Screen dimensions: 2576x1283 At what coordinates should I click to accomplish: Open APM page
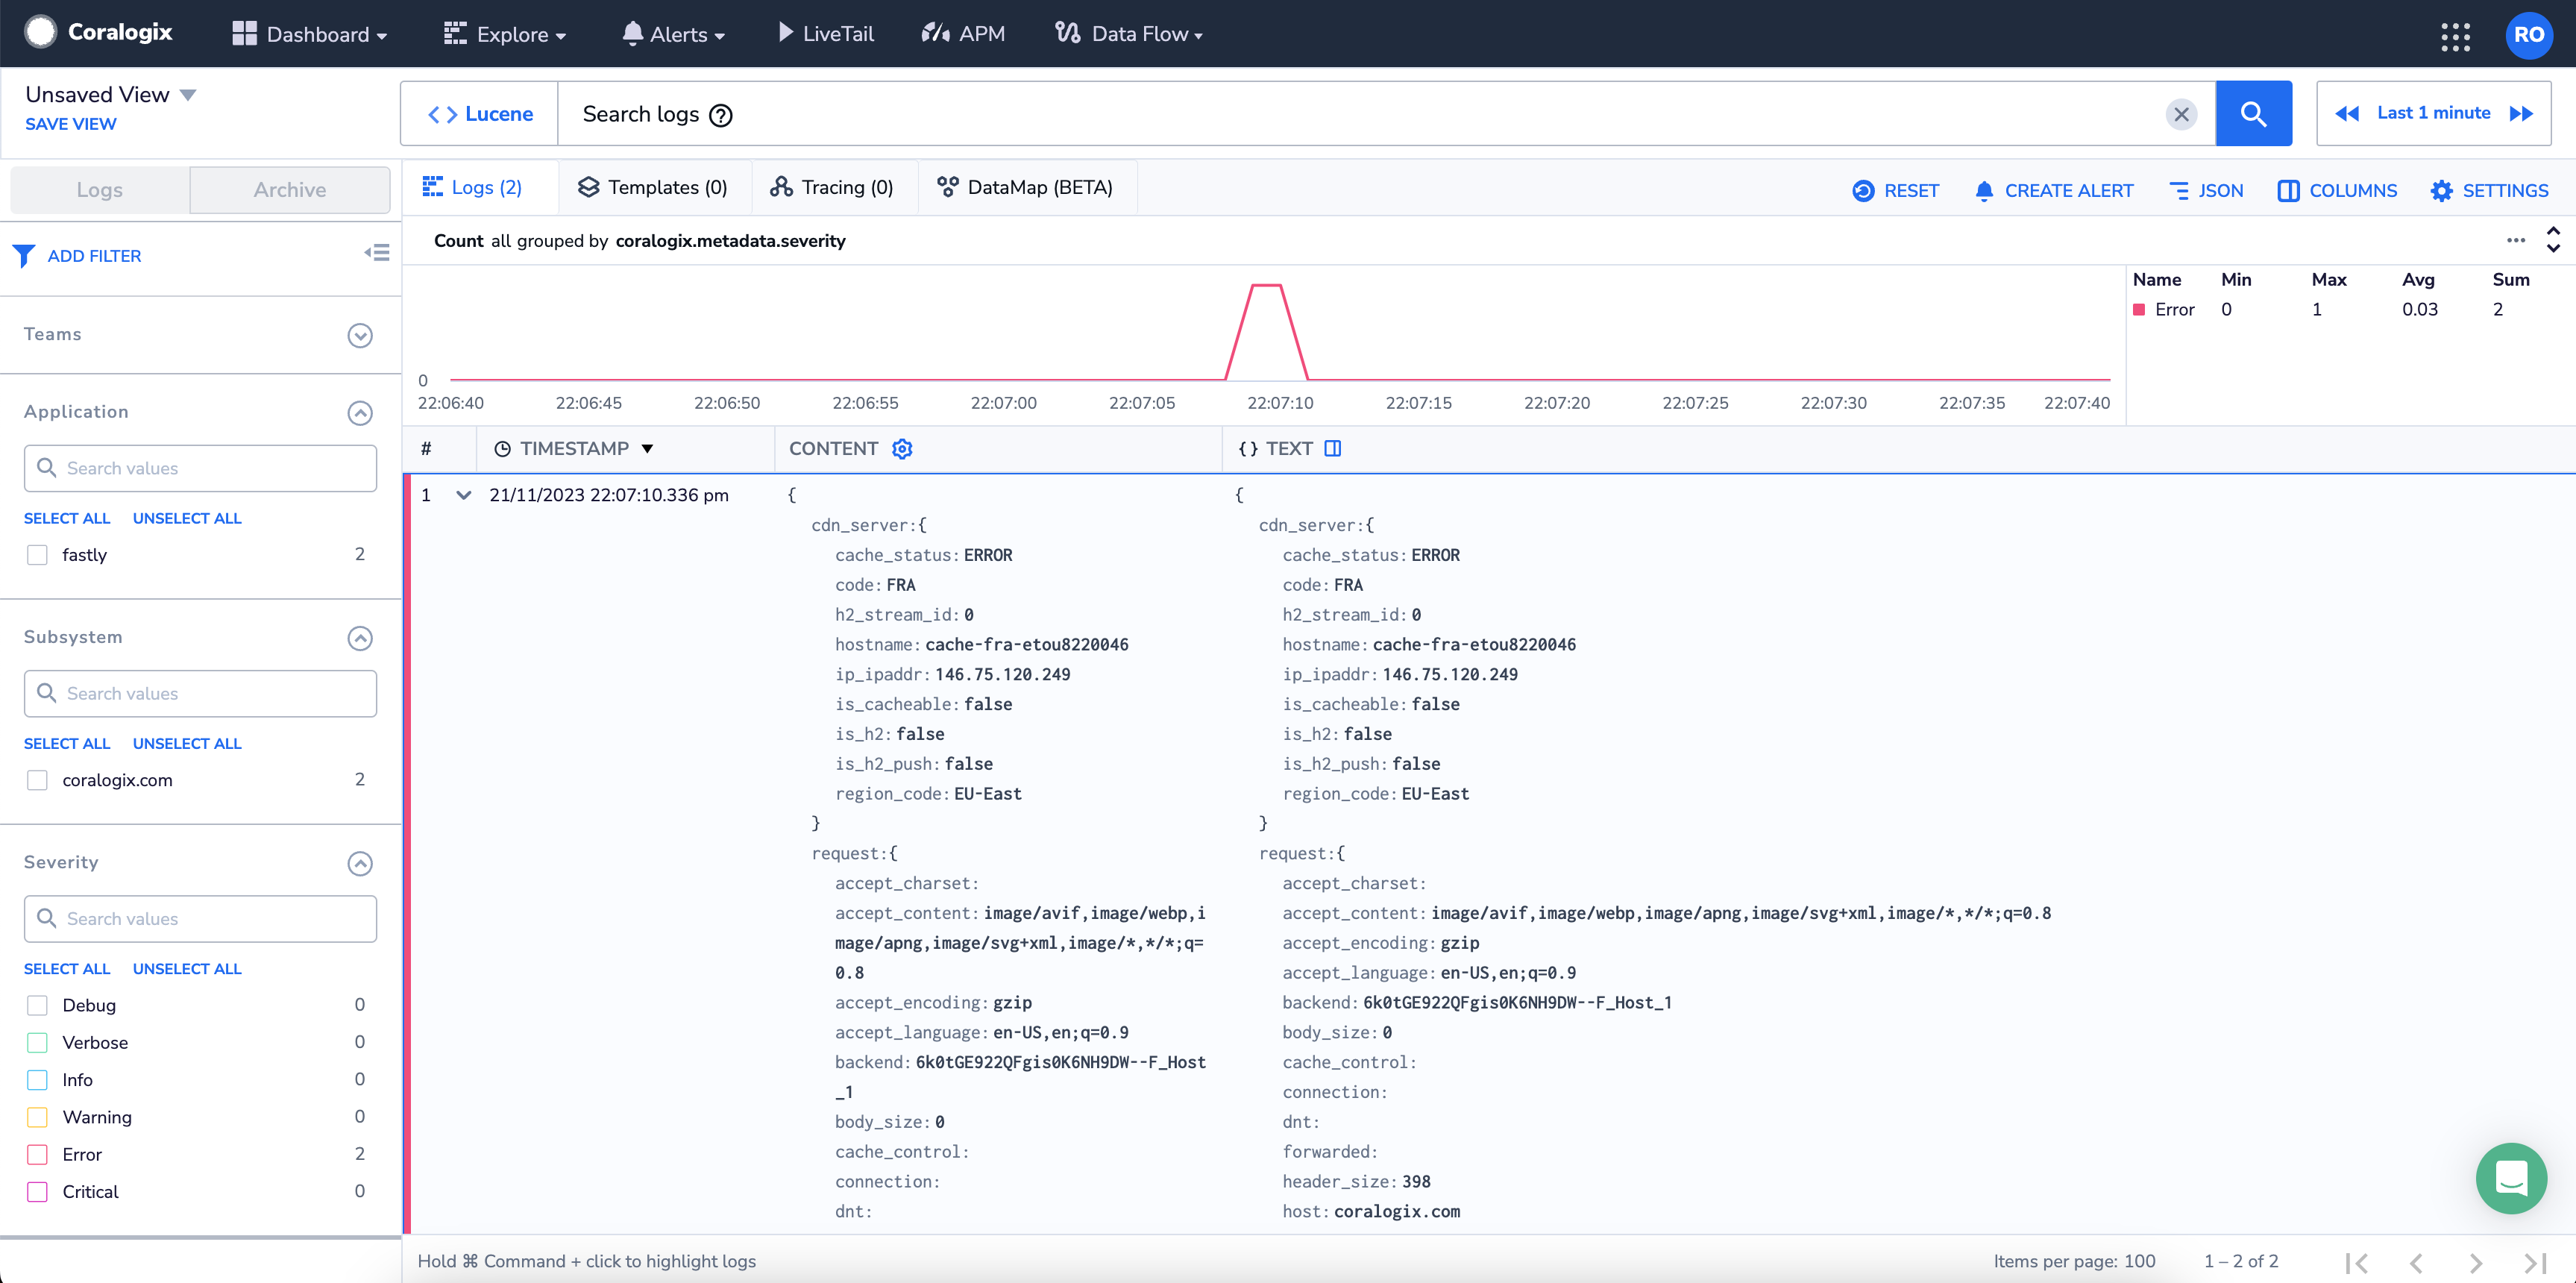click(963, 34)
